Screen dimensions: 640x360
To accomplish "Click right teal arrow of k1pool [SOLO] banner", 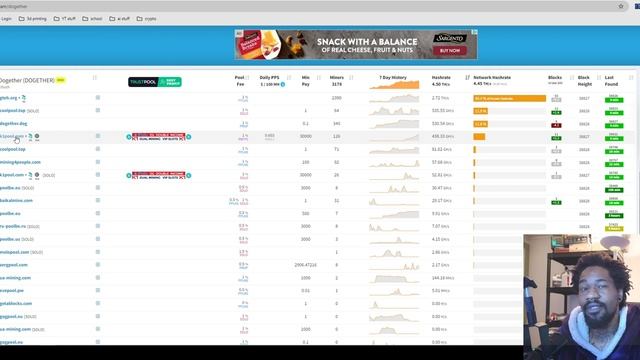I will (189, 176).
